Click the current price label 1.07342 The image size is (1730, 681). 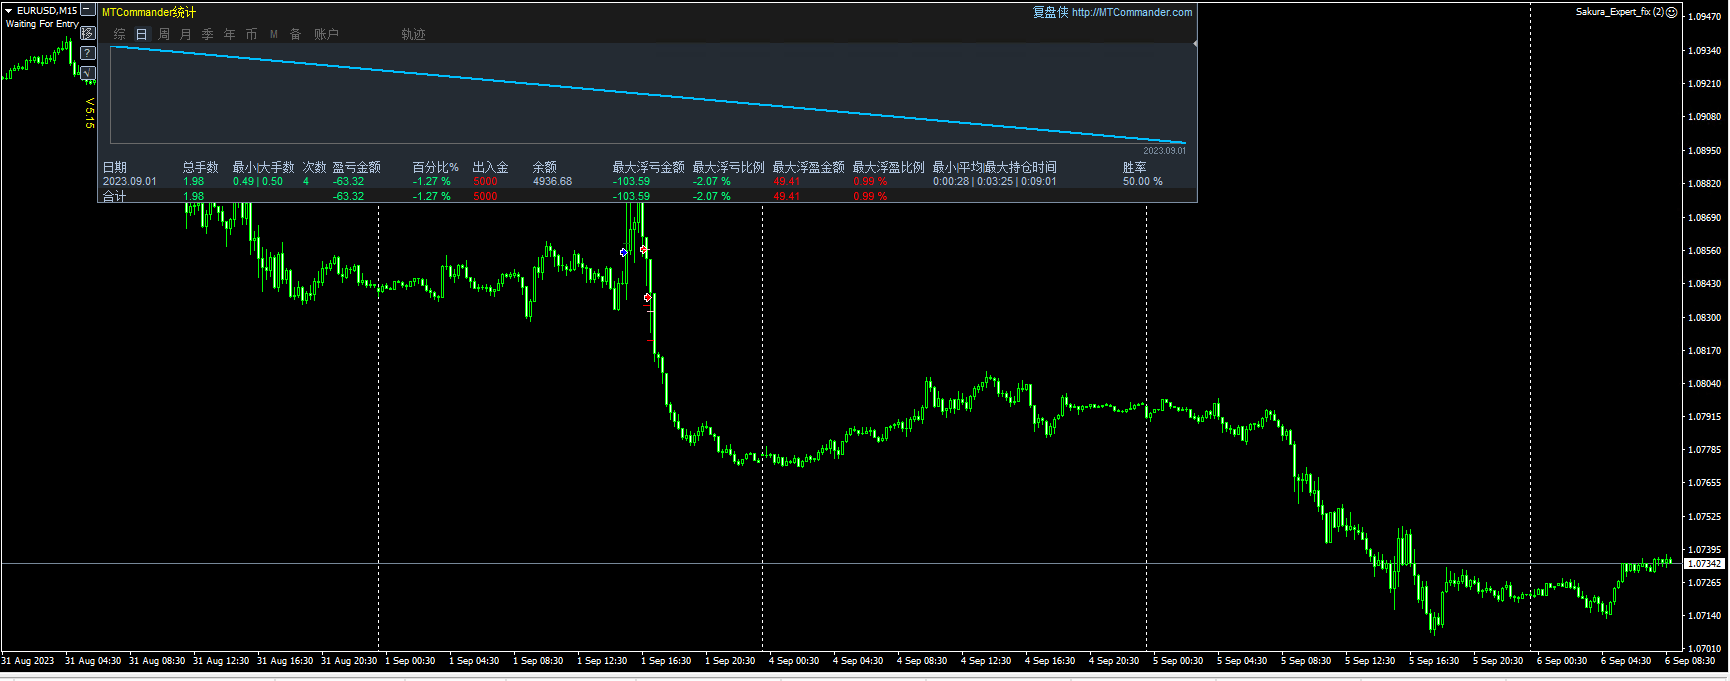(1705, 564)
